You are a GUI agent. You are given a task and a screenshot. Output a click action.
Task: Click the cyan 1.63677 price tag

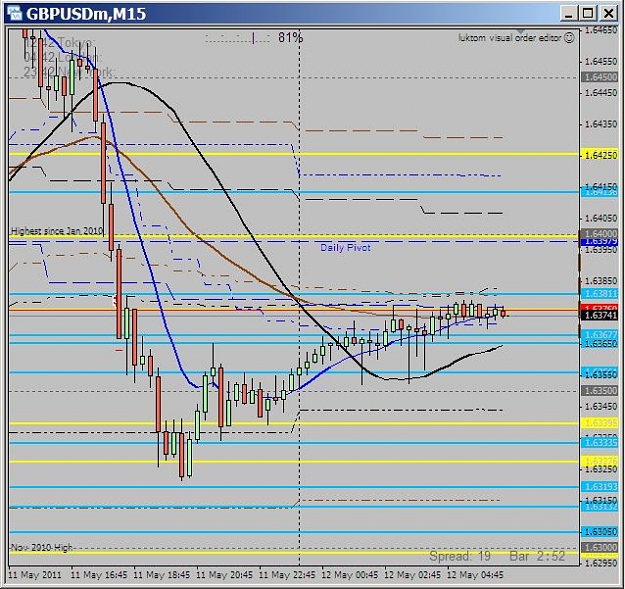coord(599,335)
